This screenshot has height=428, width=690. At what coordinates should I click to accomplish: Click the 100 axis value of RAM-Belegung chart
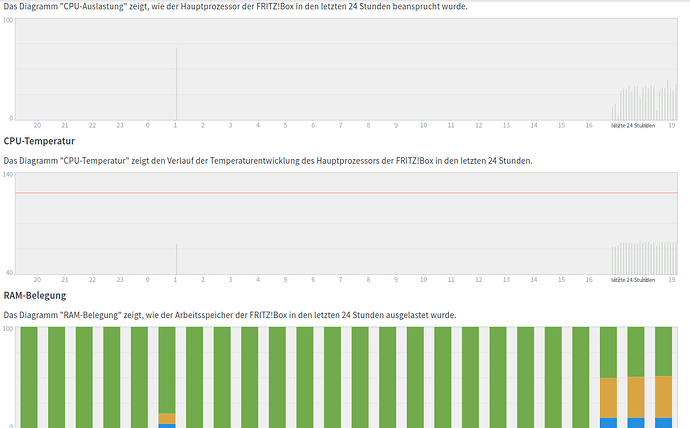click(x=8, y=329)
